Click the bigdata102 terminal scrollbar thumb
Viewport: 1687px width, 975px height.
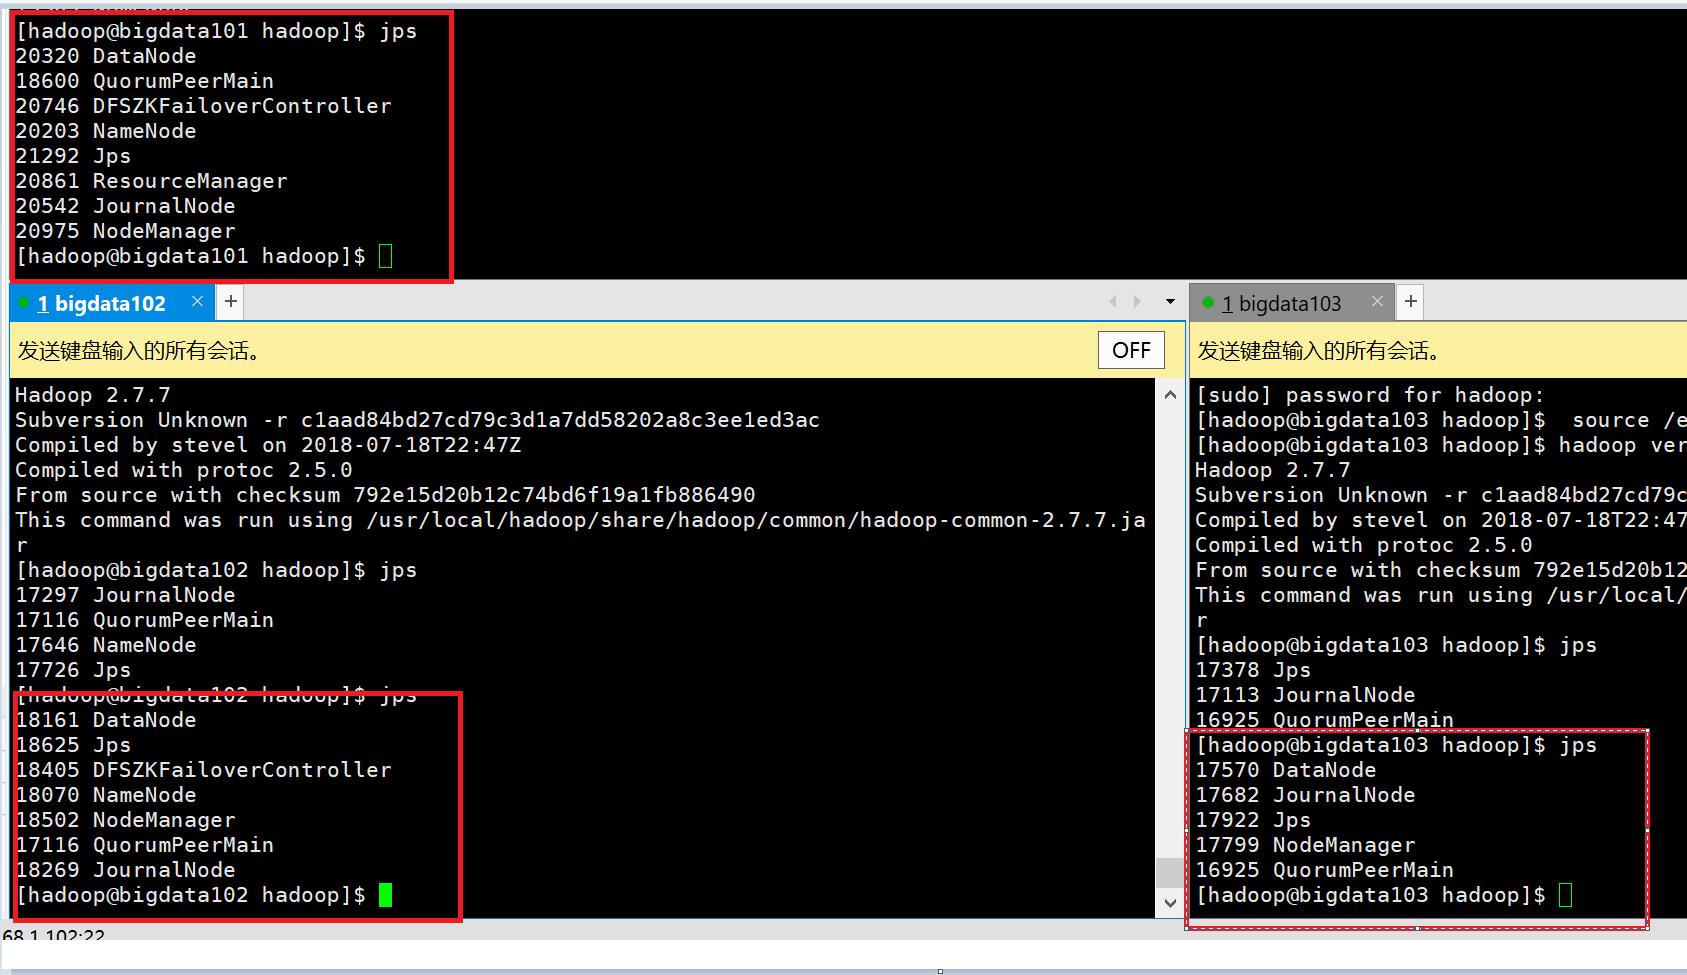point(1170,873)
